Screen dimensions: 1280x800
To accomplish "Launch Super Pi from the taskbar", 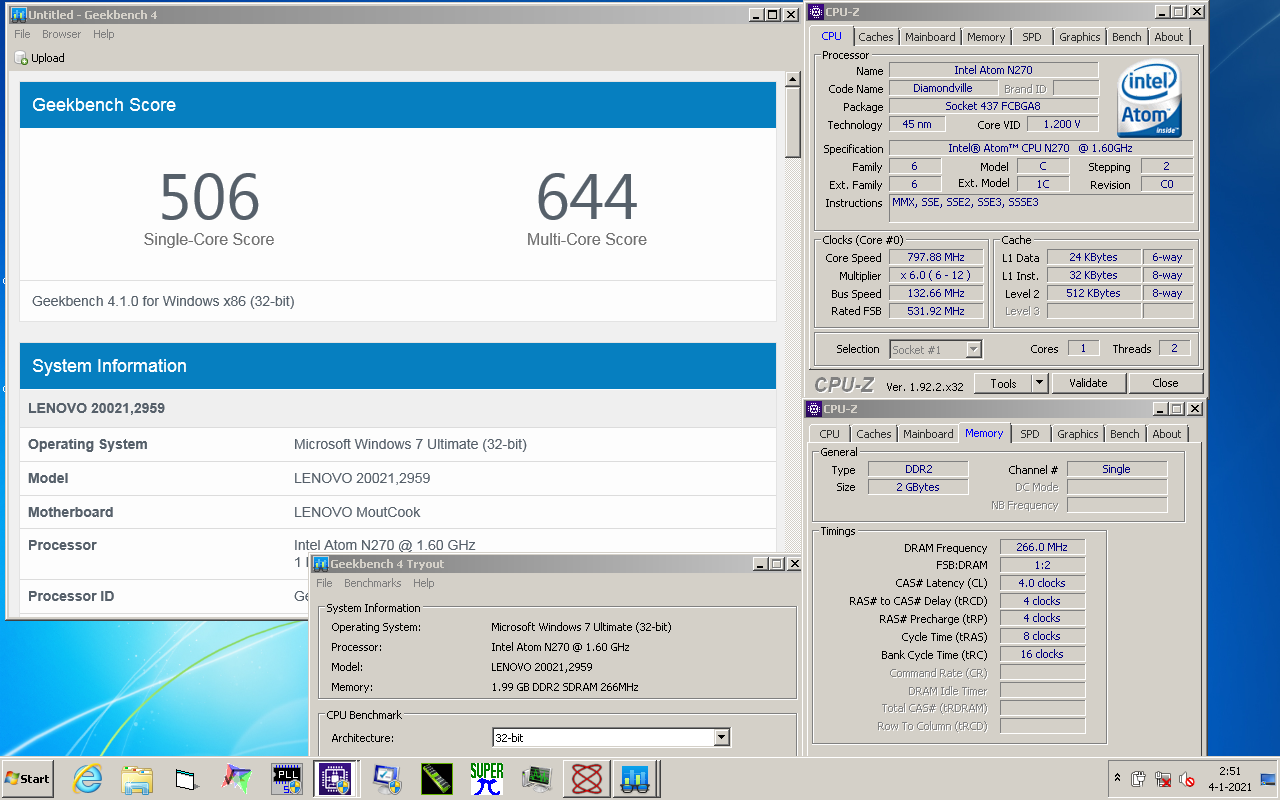I will coord(487,778).
